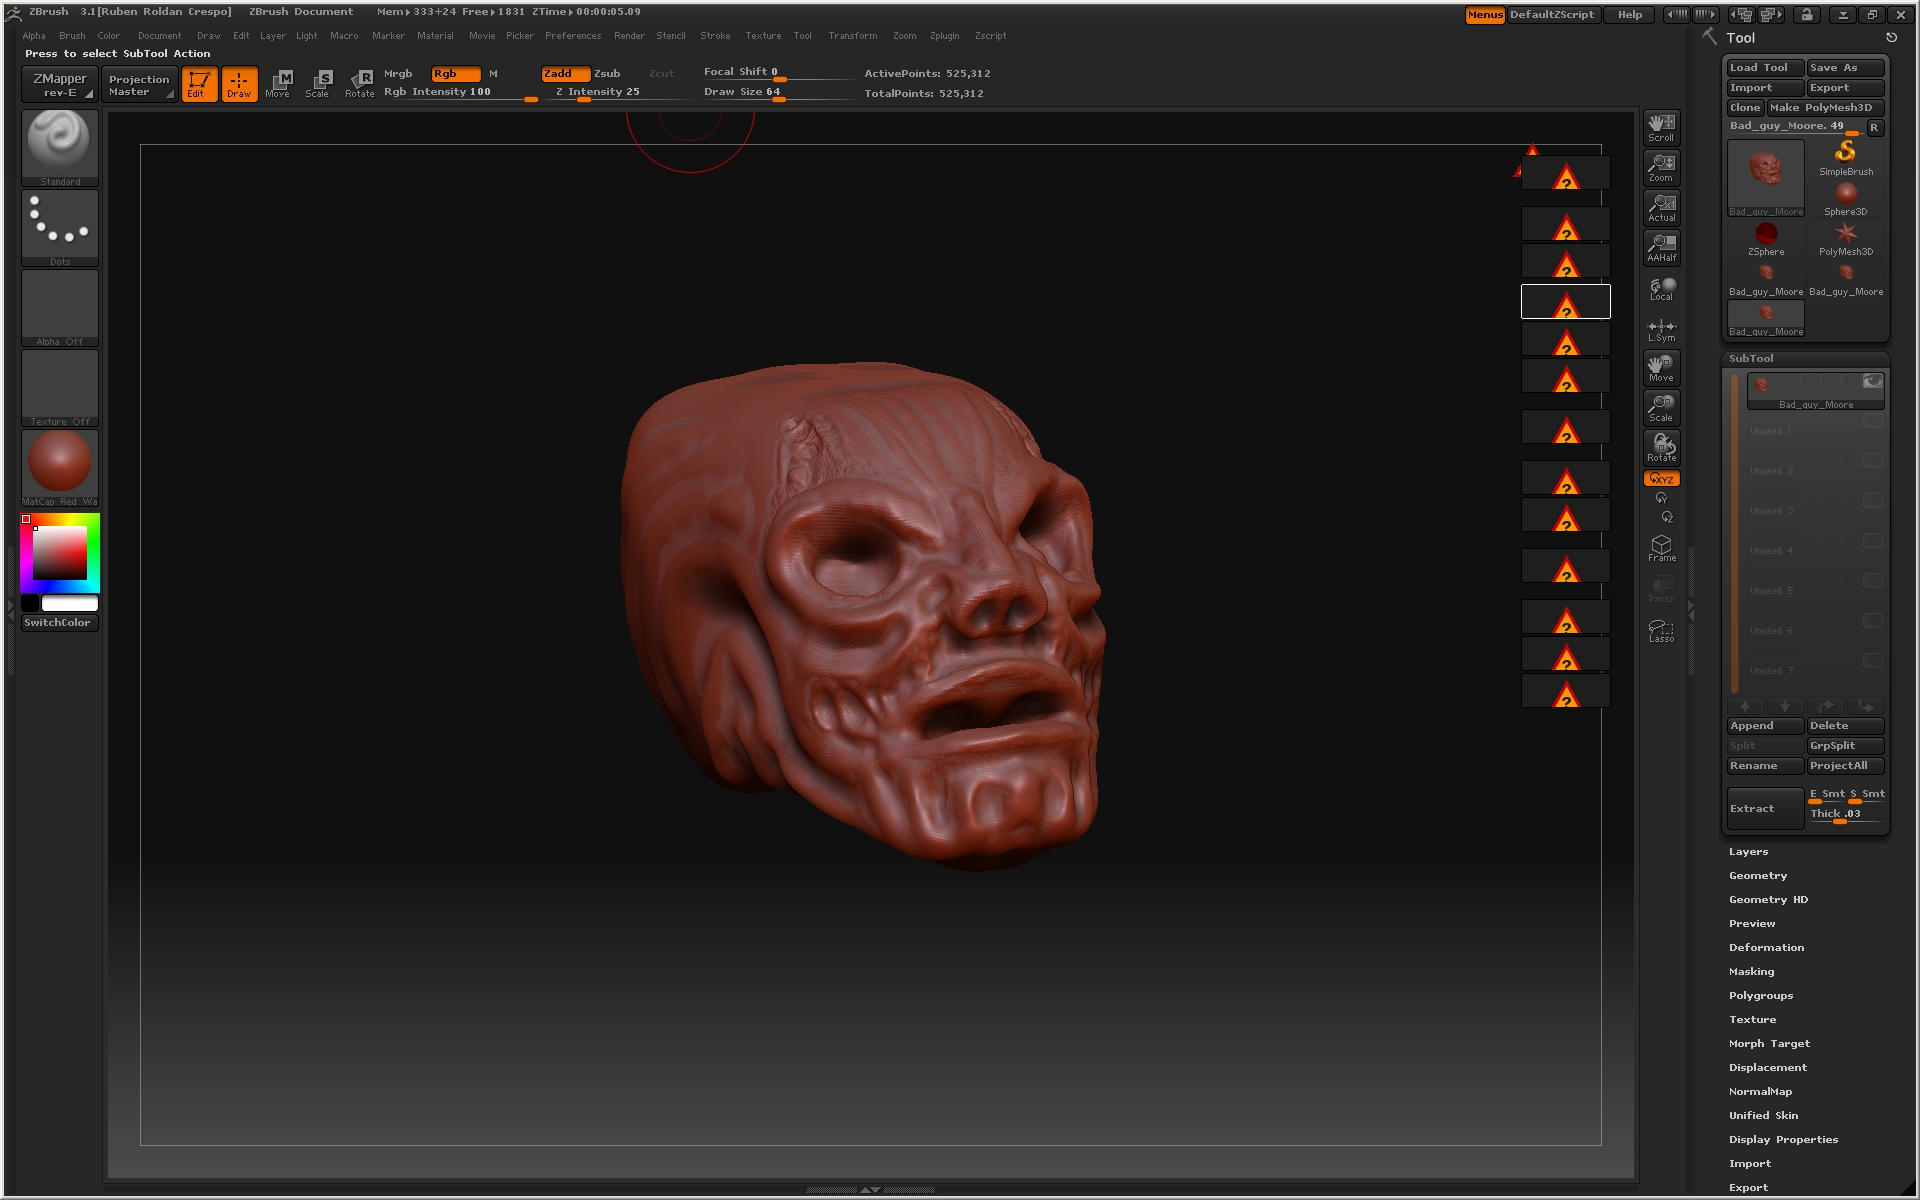Open the Dots stroke selector

(x=60, y=227)
